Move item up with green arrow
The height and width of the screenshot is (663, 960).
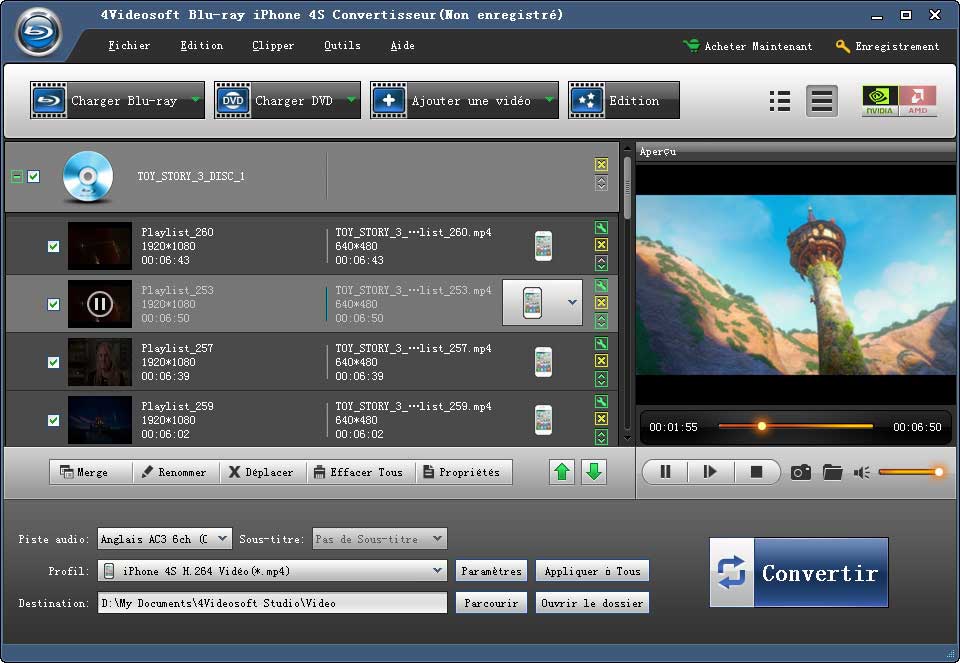pyautogui.click(x=562, y=472)
